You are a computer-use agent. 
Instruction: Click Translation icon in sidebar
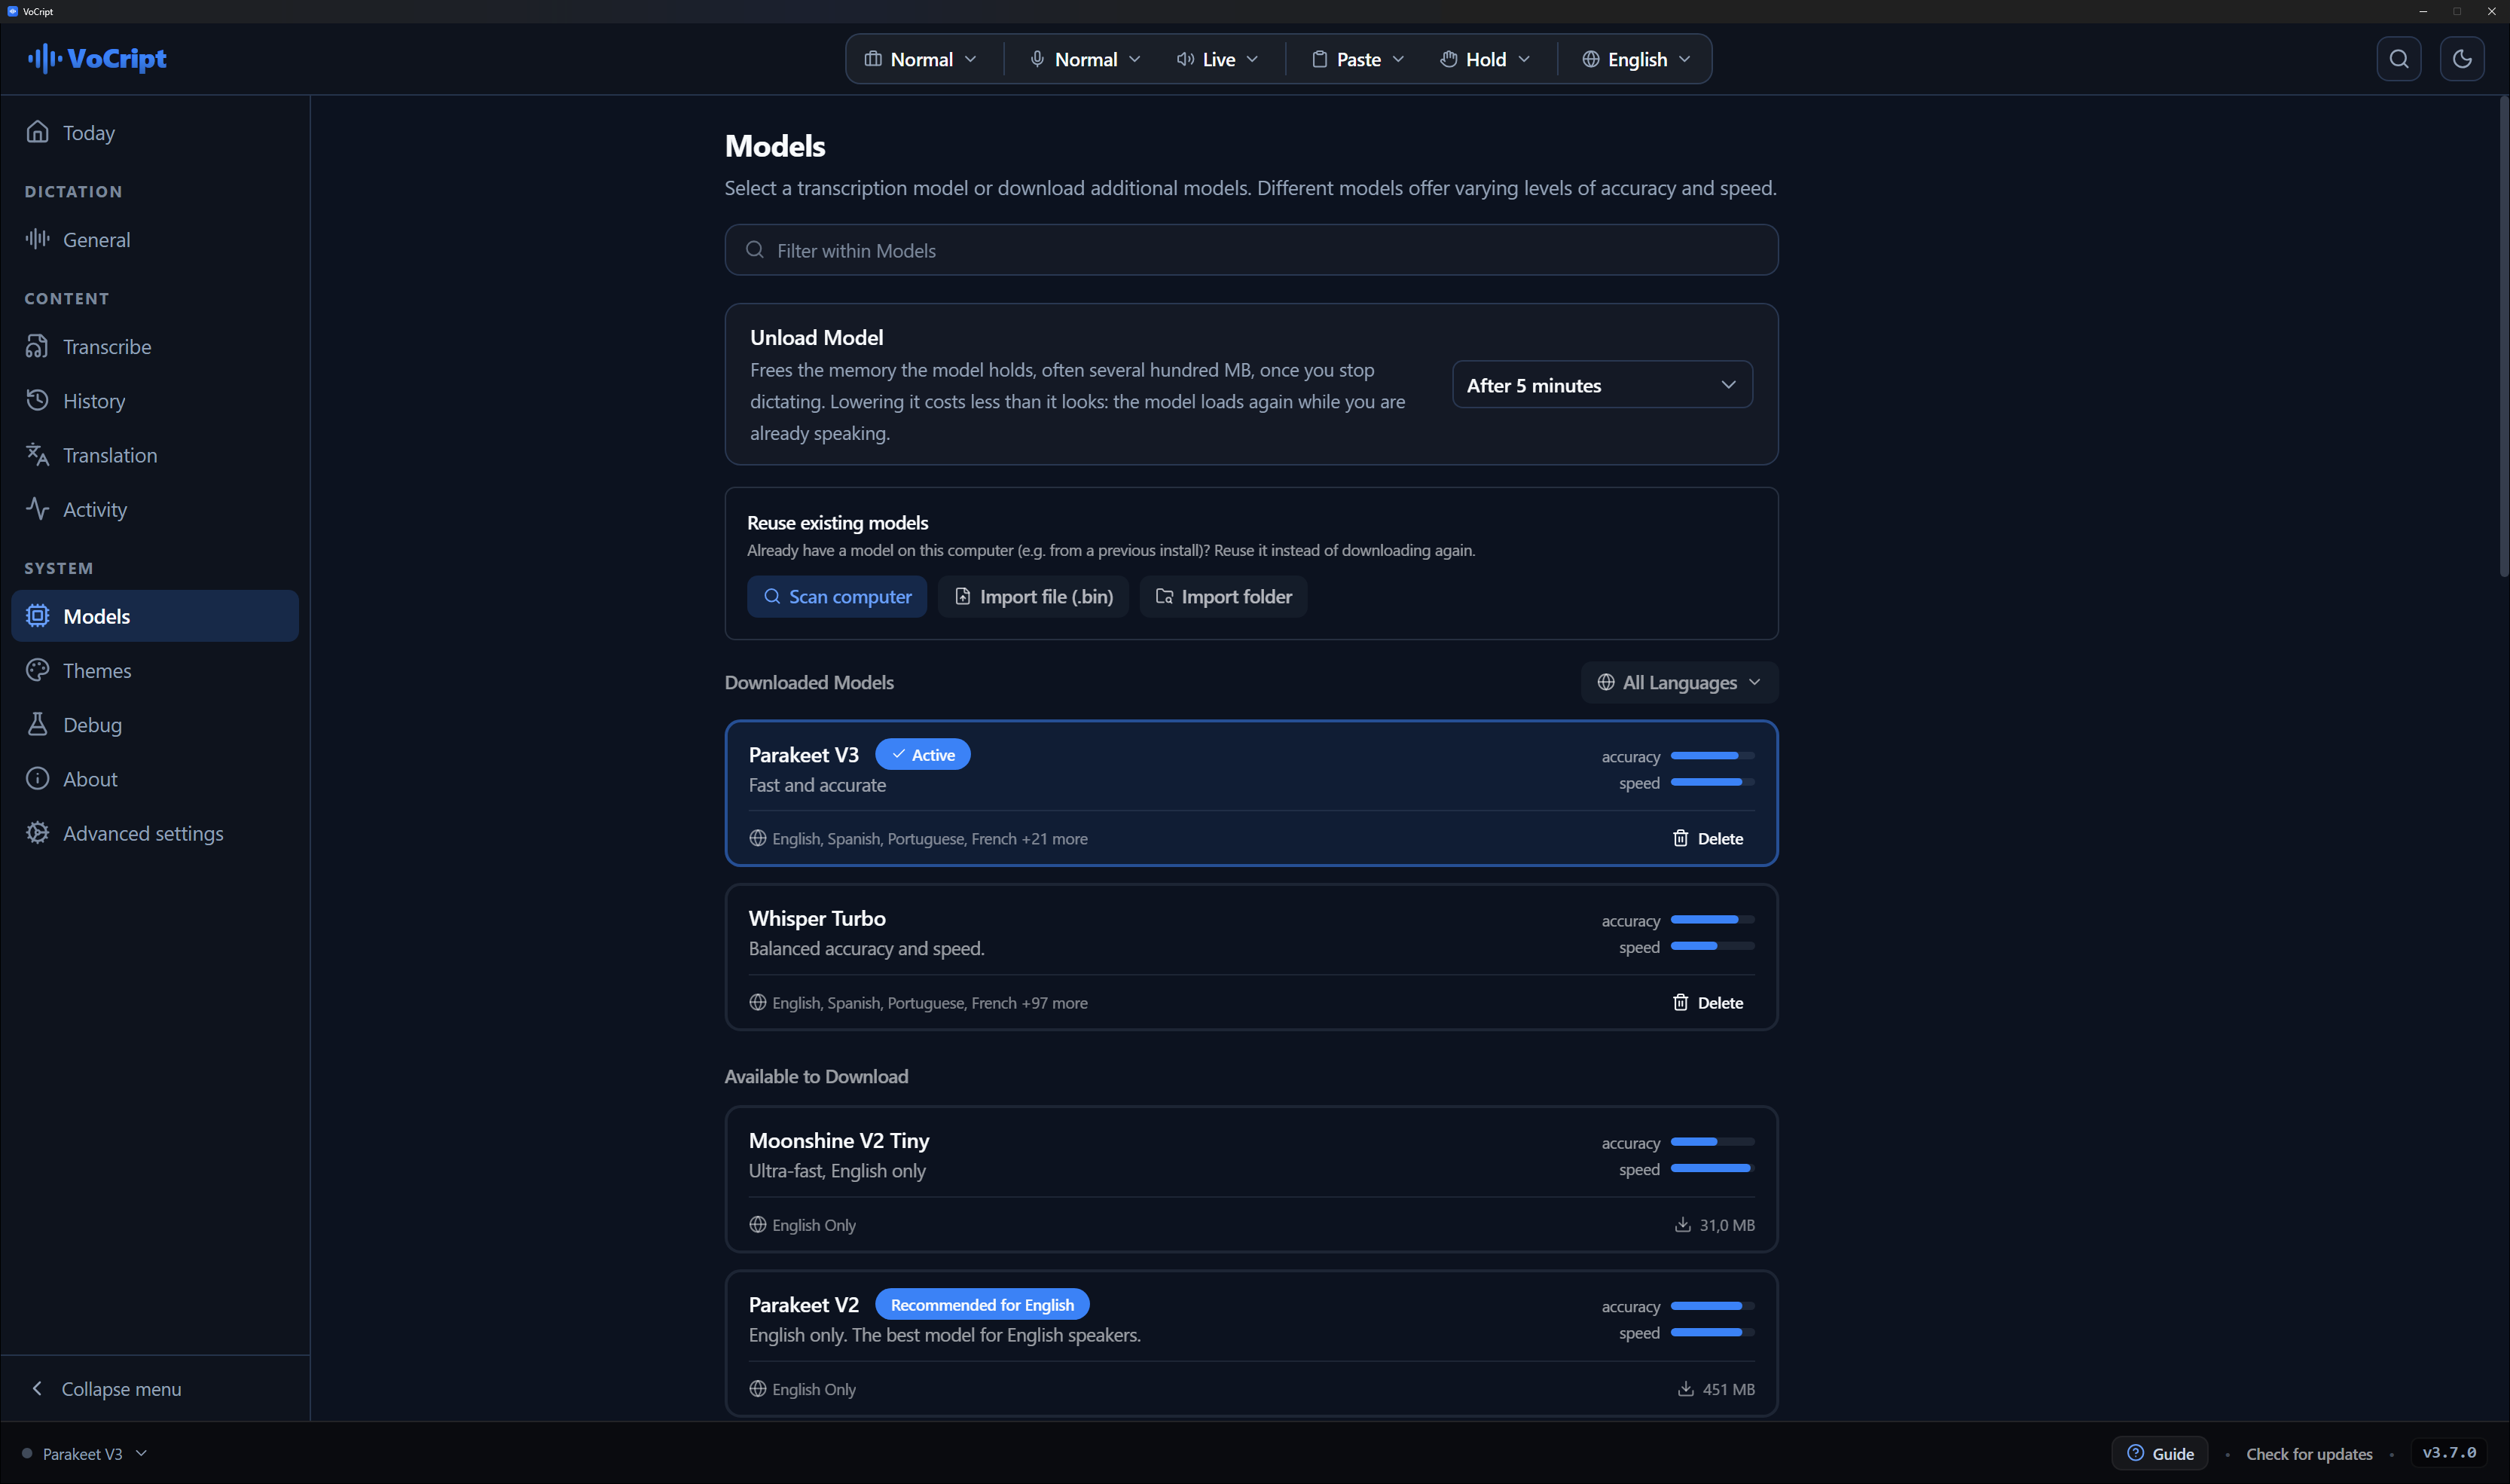(x=37, y=454)
